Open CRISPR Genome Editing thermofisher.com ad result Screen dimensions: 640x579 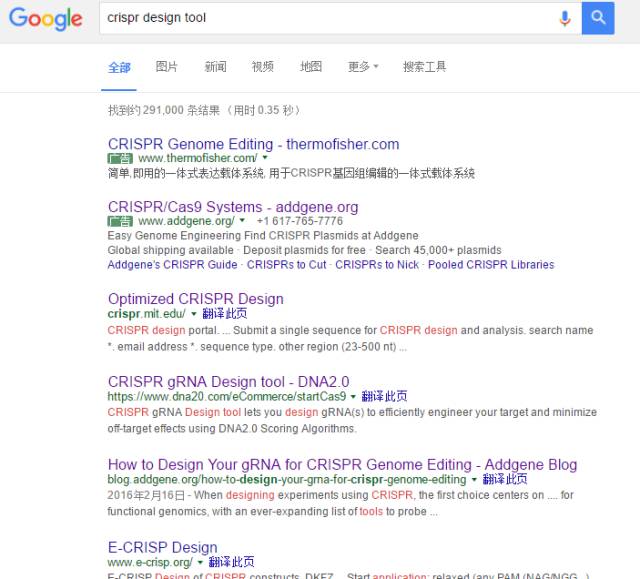[x=253, y=144]
